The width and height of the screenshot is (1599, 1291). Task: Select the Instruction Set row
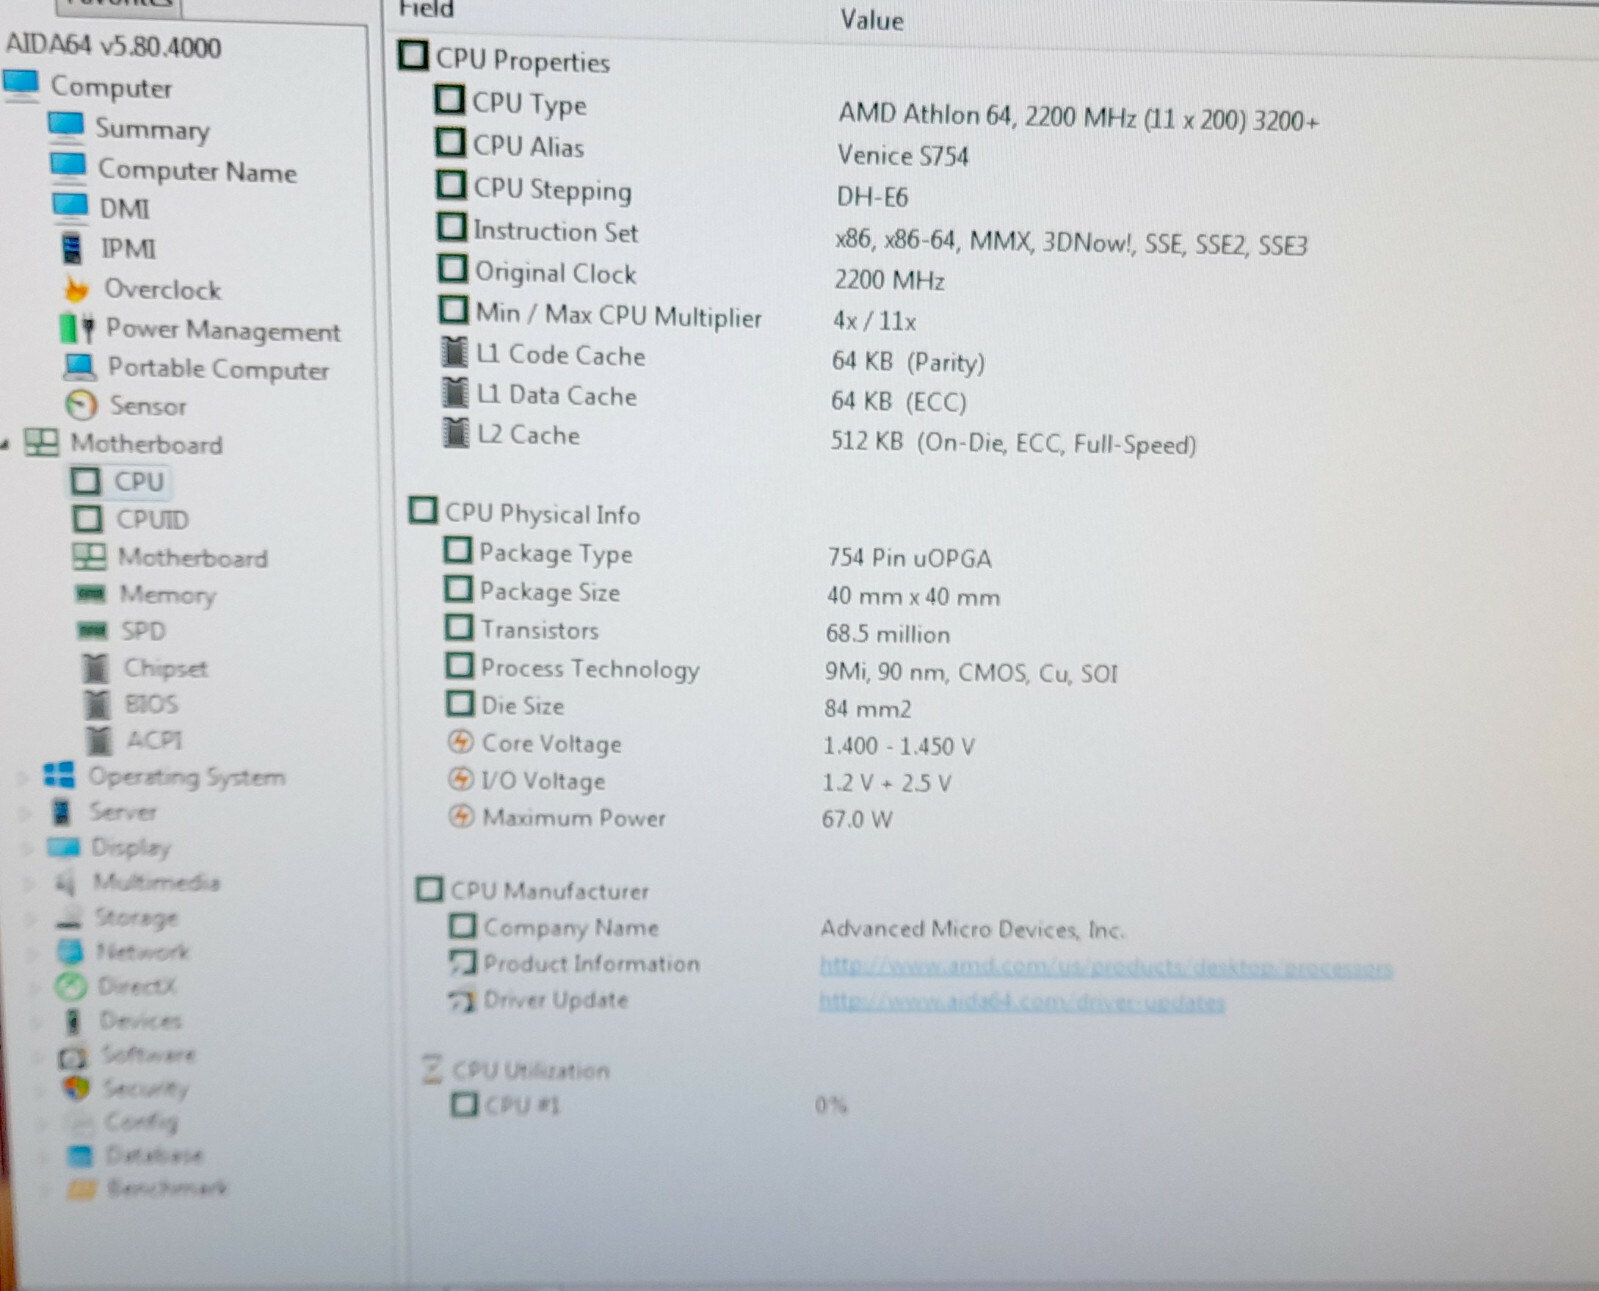tap(872, 237)
